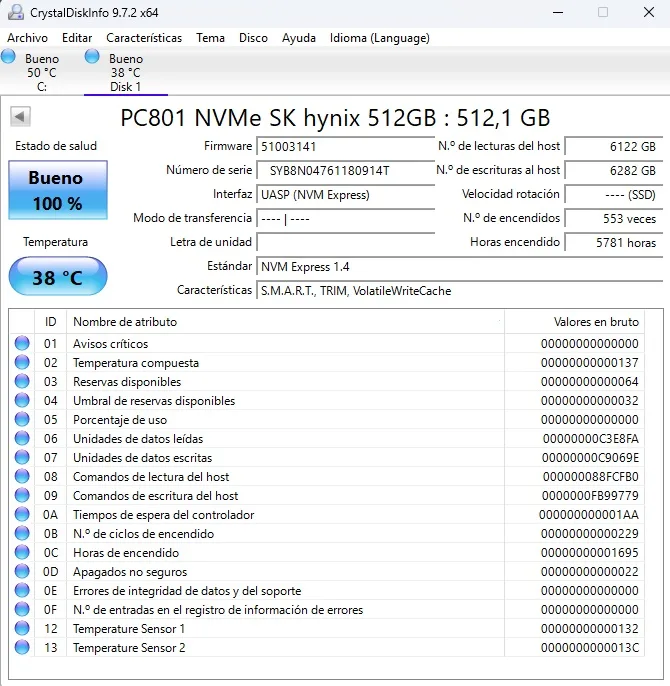Click the host writes value 6282 GB
This screenshot has height=686, width=670.
point(614,170)
